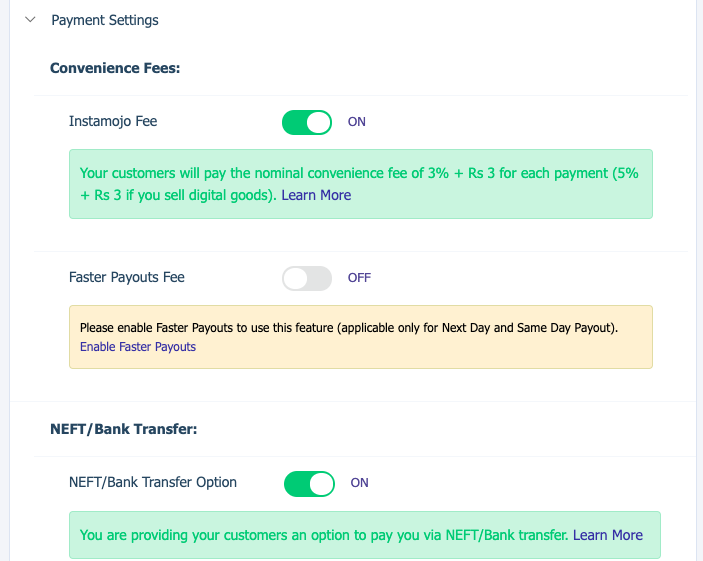
Task: Click the OFF status beside Faster Payouts
Action: [x=359, y=278]
